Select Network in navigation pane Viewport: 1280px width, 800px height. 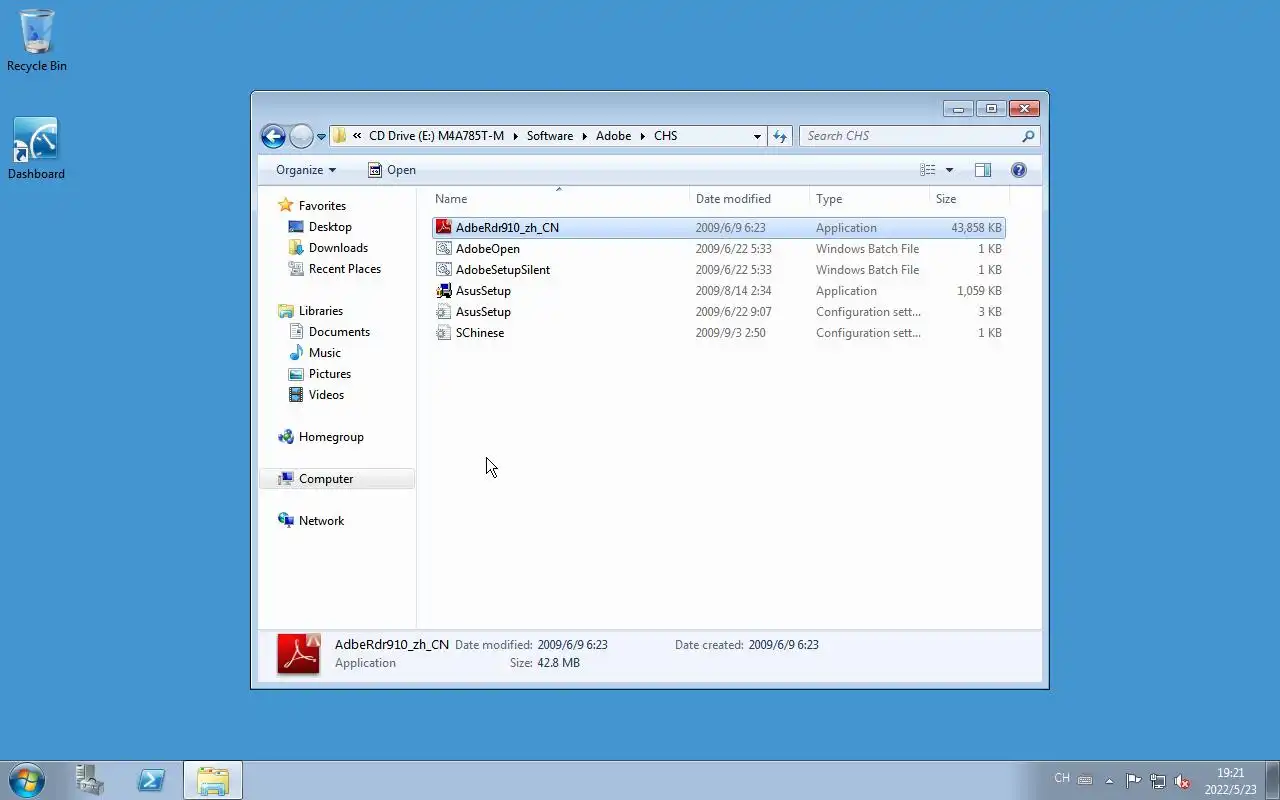321,521
